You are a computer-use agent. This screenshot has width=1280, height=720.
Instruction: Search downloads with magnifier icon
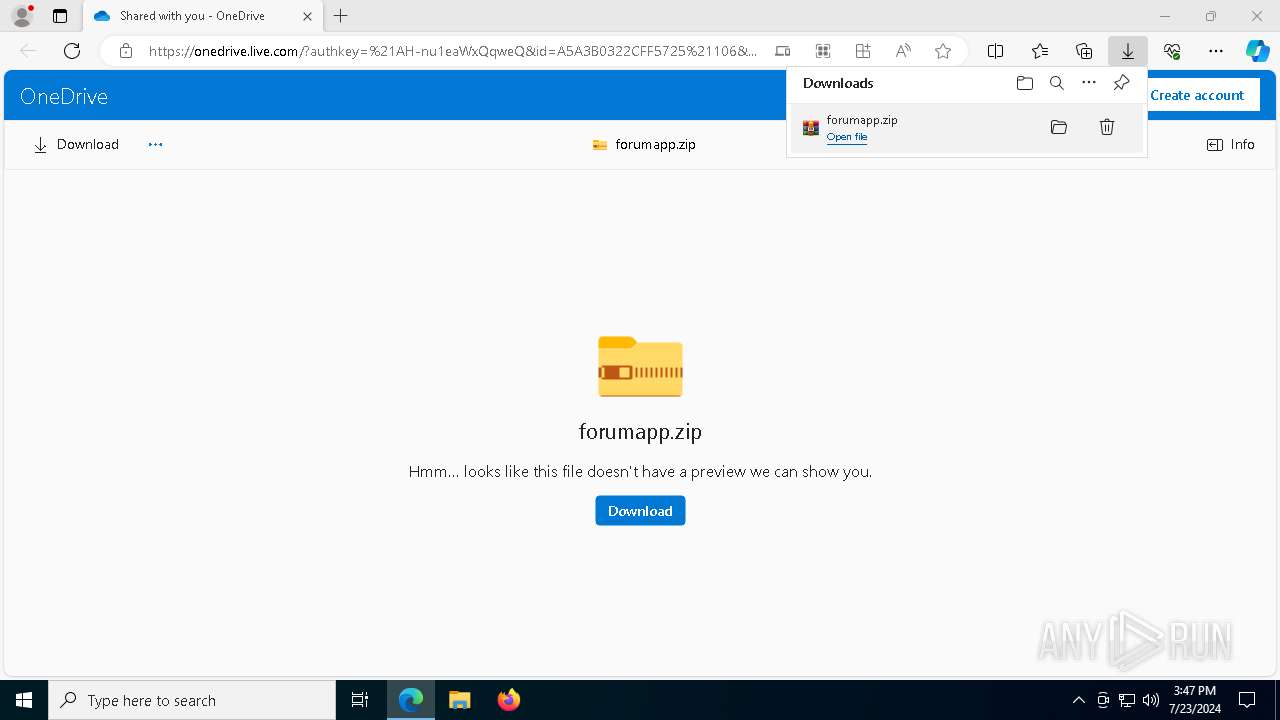1057,83
